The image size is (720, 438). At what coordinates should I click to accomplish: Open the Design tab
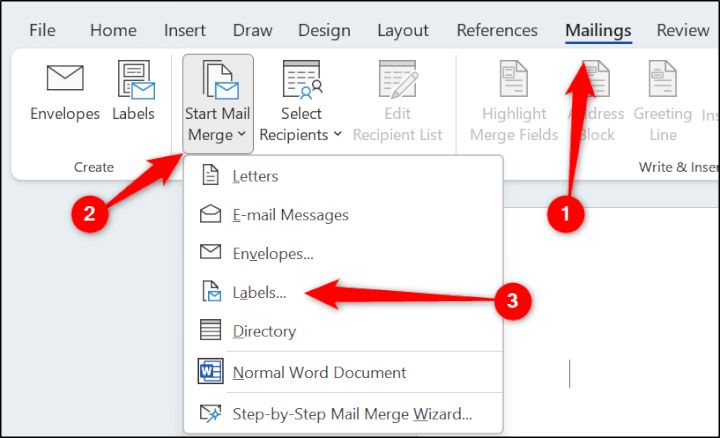[x=326, y=30]
